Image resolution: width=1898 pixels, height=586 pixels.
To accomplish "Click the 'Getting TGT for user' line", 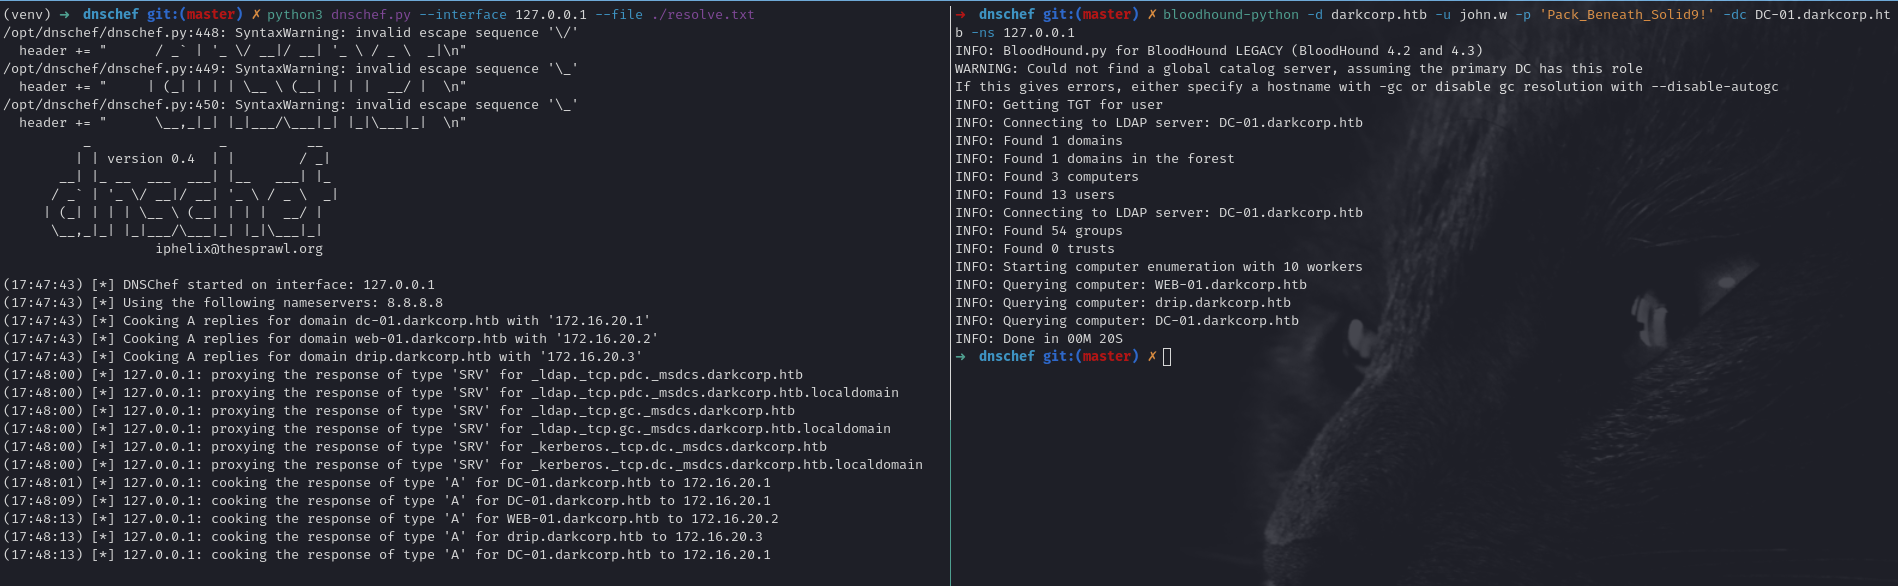I will 1058,105.
